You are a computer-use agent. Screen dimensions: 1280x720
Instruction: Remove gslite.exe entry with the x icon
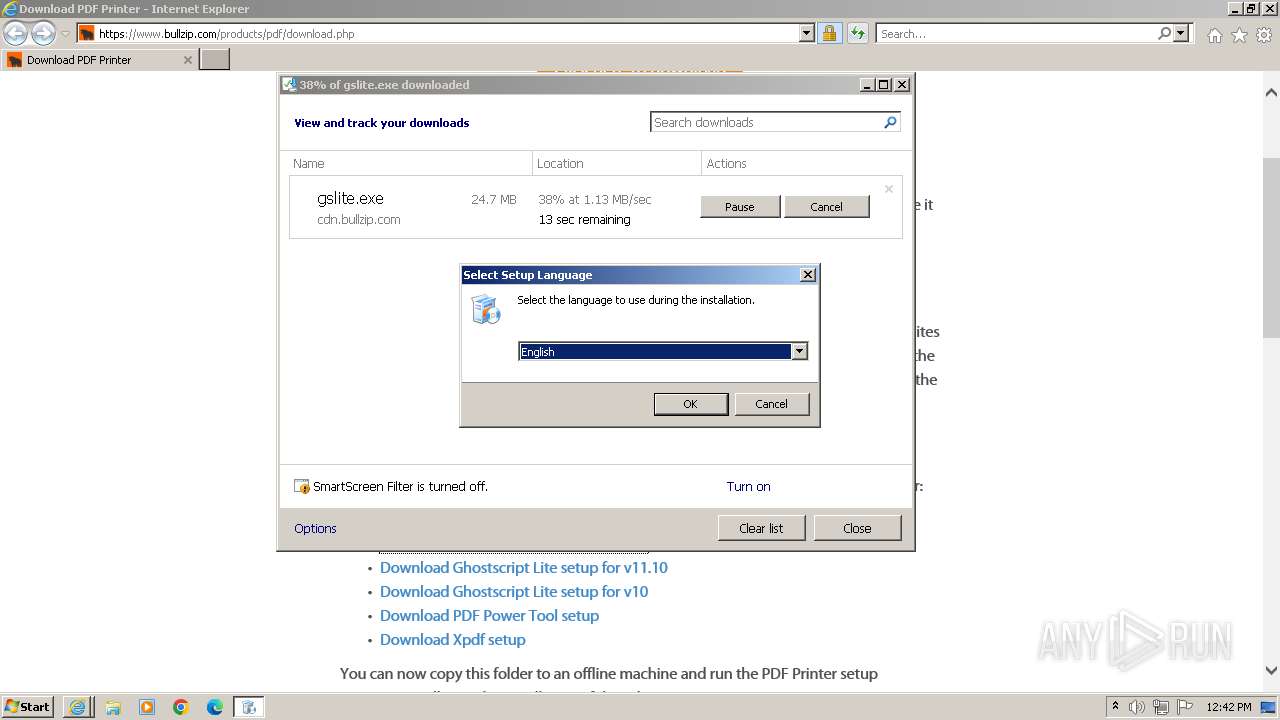(888, 188)
